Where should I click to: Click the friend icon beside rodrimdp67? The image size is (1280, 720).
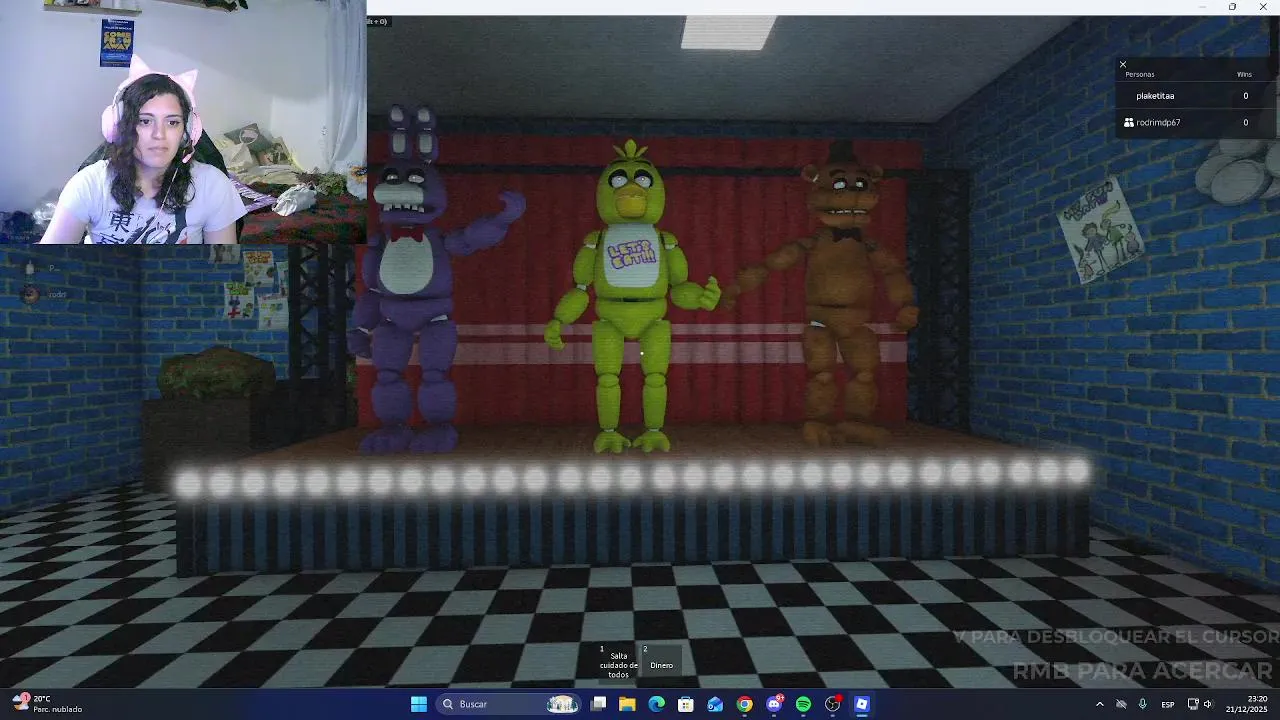[1129, 122]
